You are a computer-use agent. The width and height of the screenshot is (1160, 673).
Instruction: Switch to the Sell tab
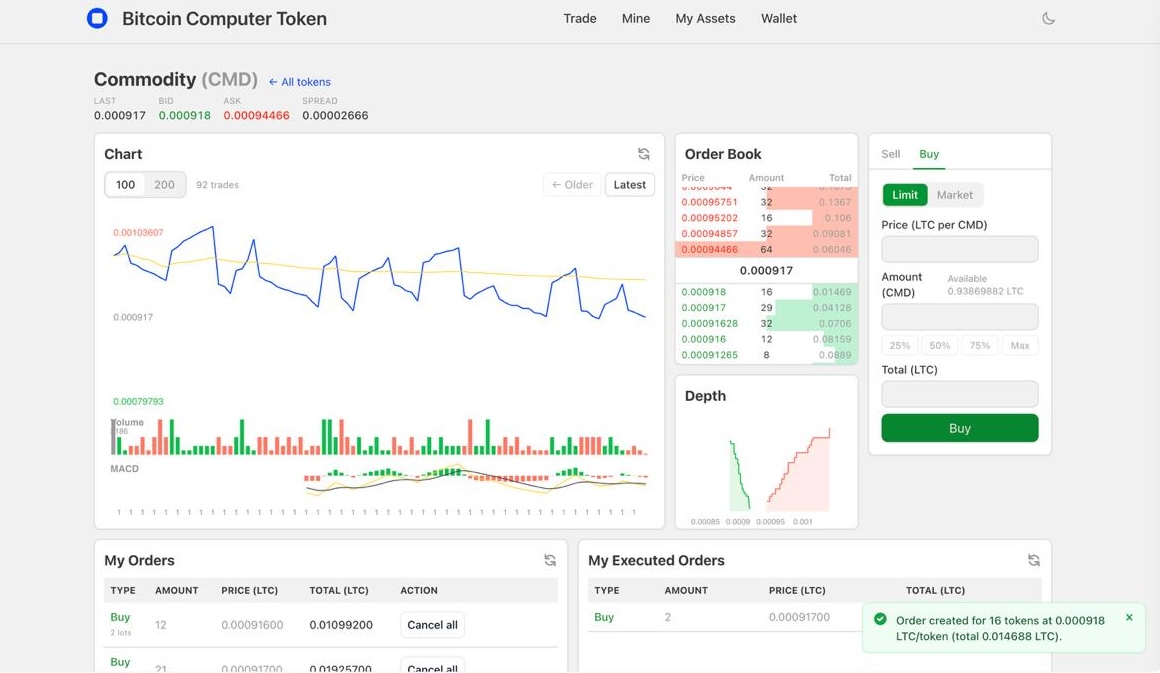(891, 154)
